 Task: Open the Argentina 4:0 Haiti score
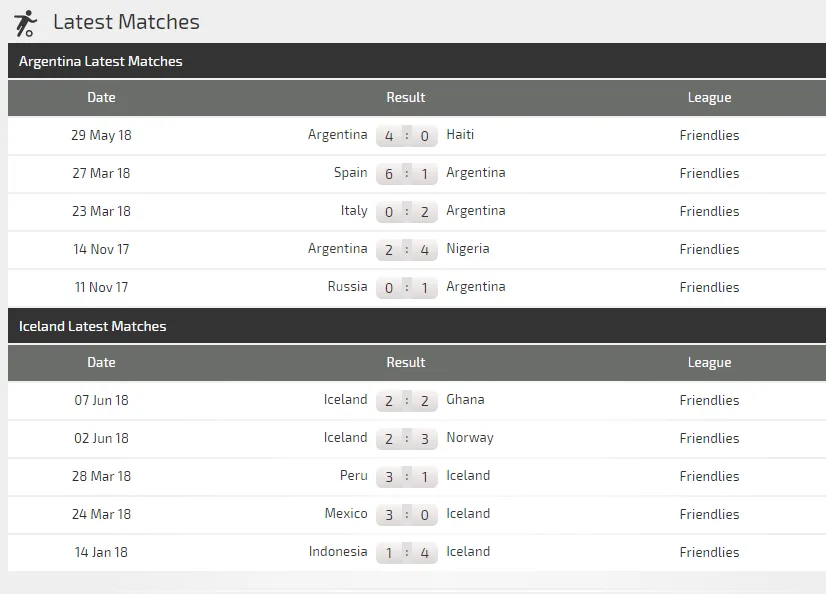click(x=406, y=136)
